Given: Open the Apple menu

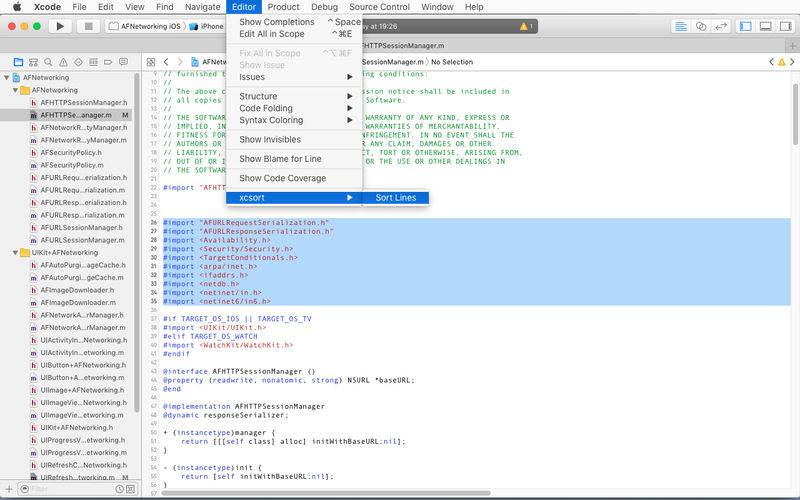Looking at the screenshot, I should (17, 7).
